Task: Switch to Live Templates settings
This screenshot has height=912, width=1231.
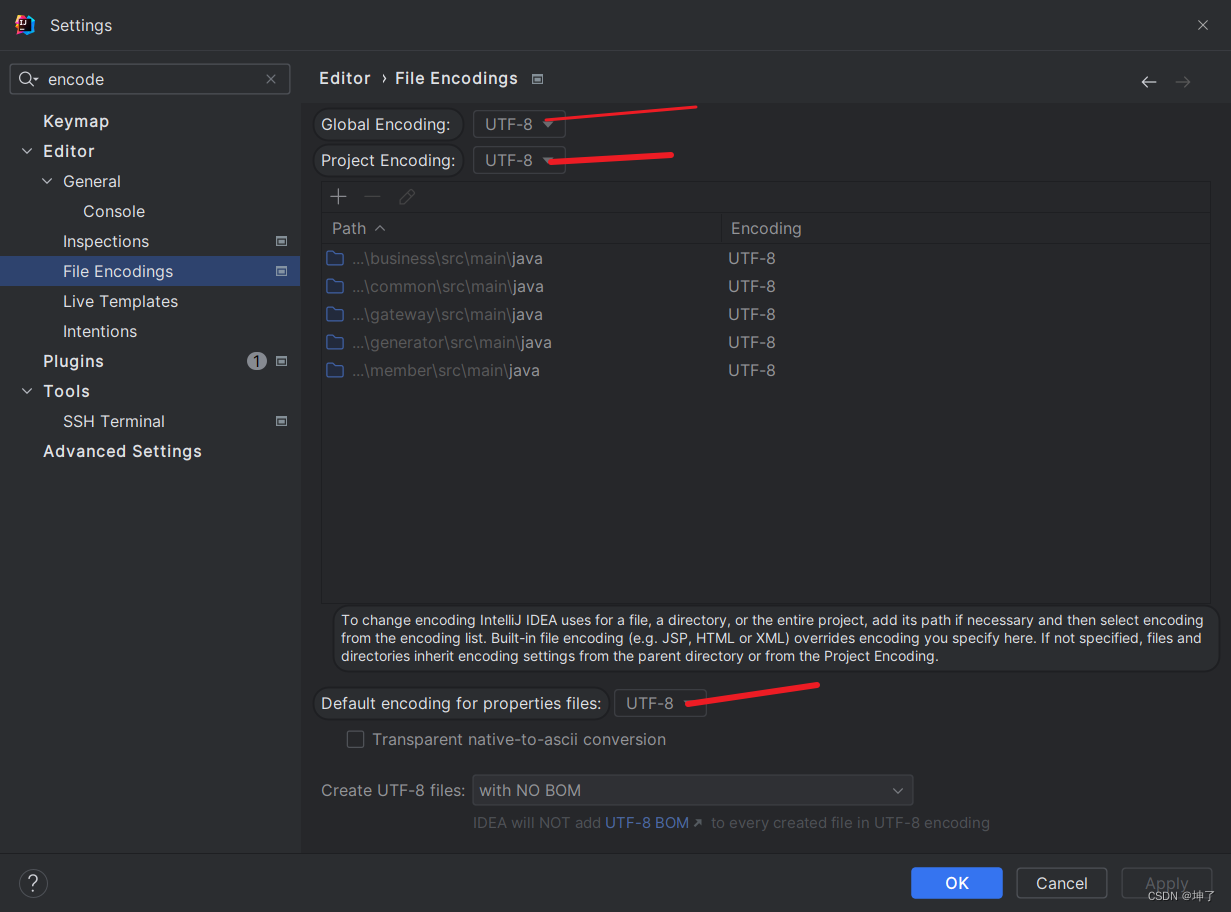Action: click(120, 301)
